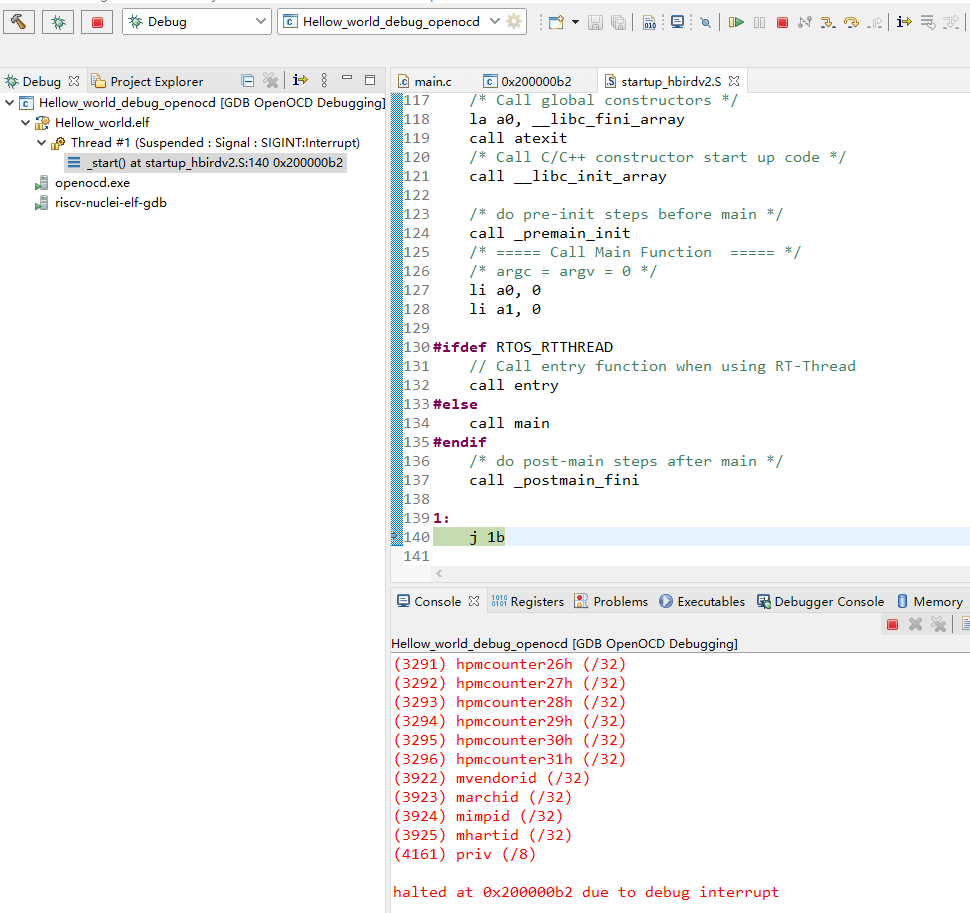This screenshot has height=913, width=970.
Task: Open the Executables tab
Action: [x=702, y=601]
